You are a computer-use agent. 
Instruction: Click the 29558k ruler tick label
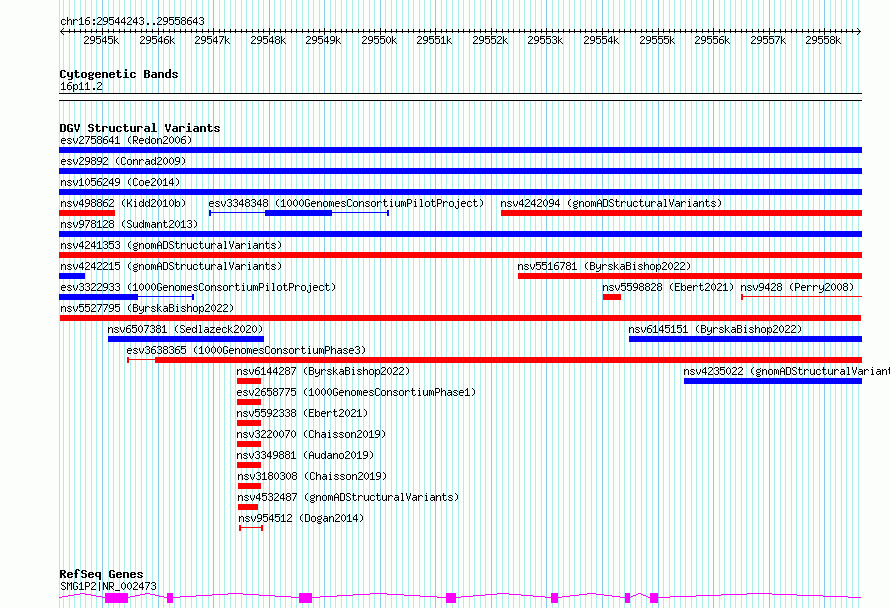pyautogui.click(x=823, y=40)
